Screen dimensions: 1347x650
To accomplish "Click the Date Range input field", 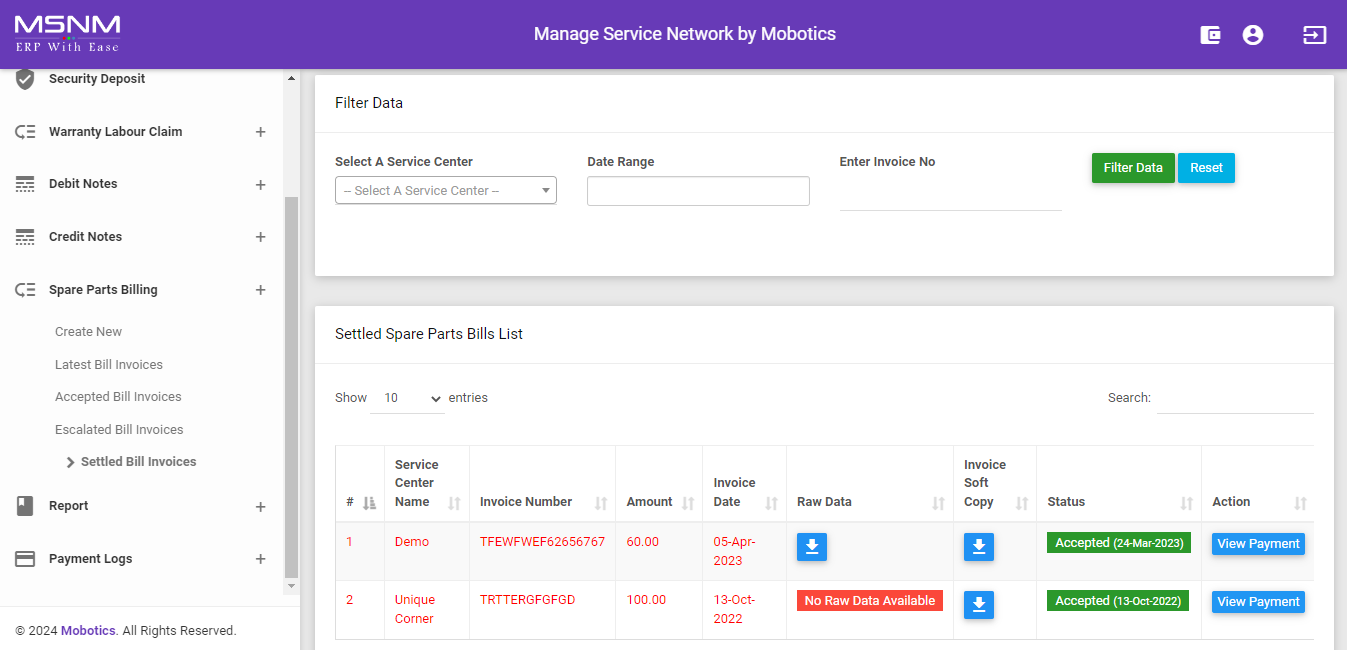I will tap(698, 191).
